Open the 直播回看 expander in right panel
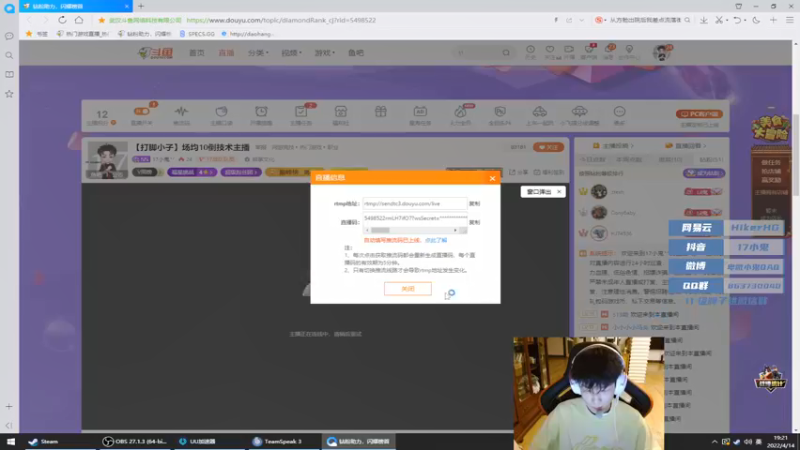Viewport: 800px width, 450px height. 686,146
